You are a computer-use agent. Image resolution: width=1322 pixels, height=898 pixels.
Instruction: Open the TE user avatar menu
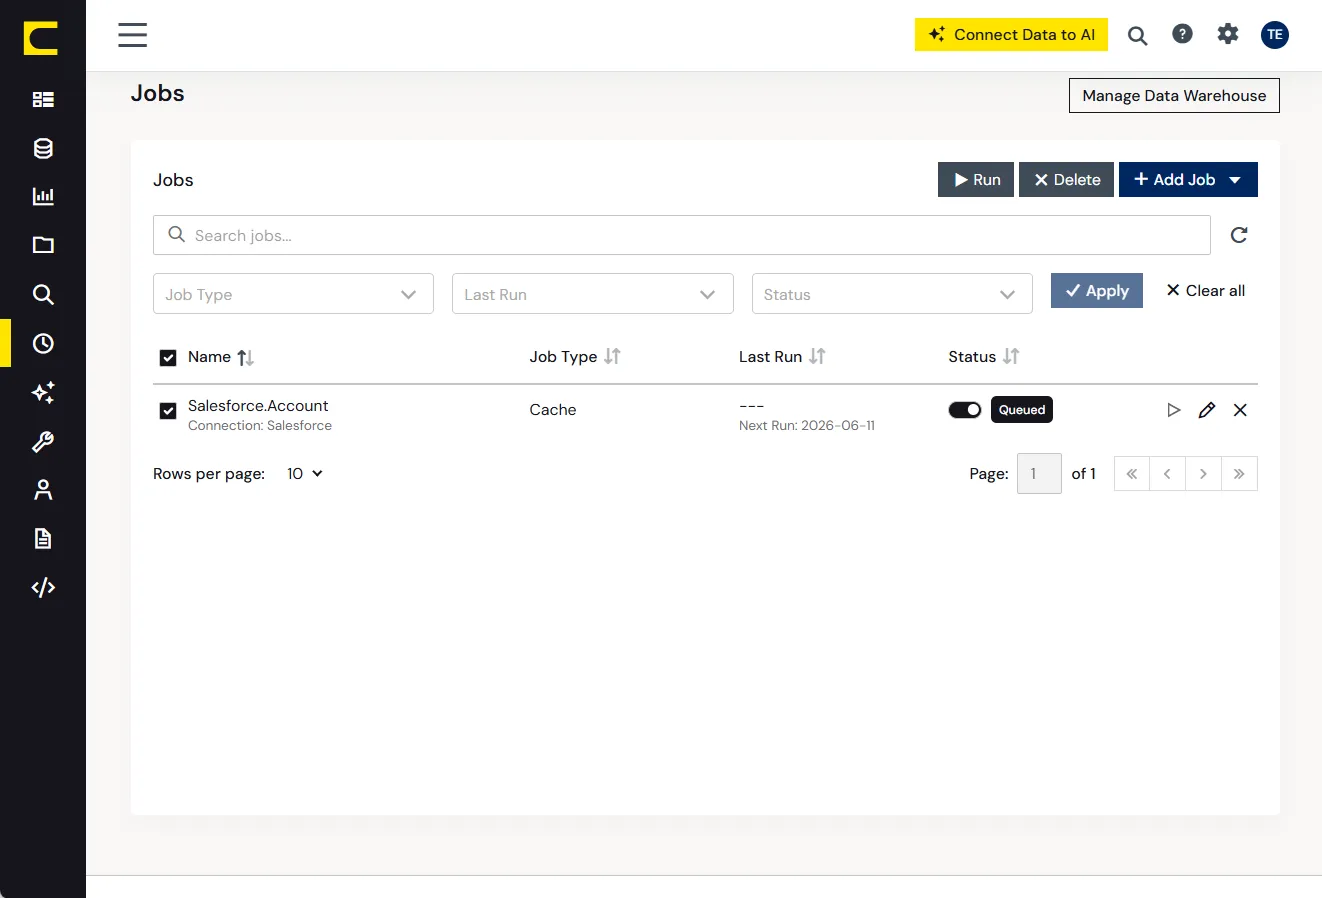pos(1275,34)
